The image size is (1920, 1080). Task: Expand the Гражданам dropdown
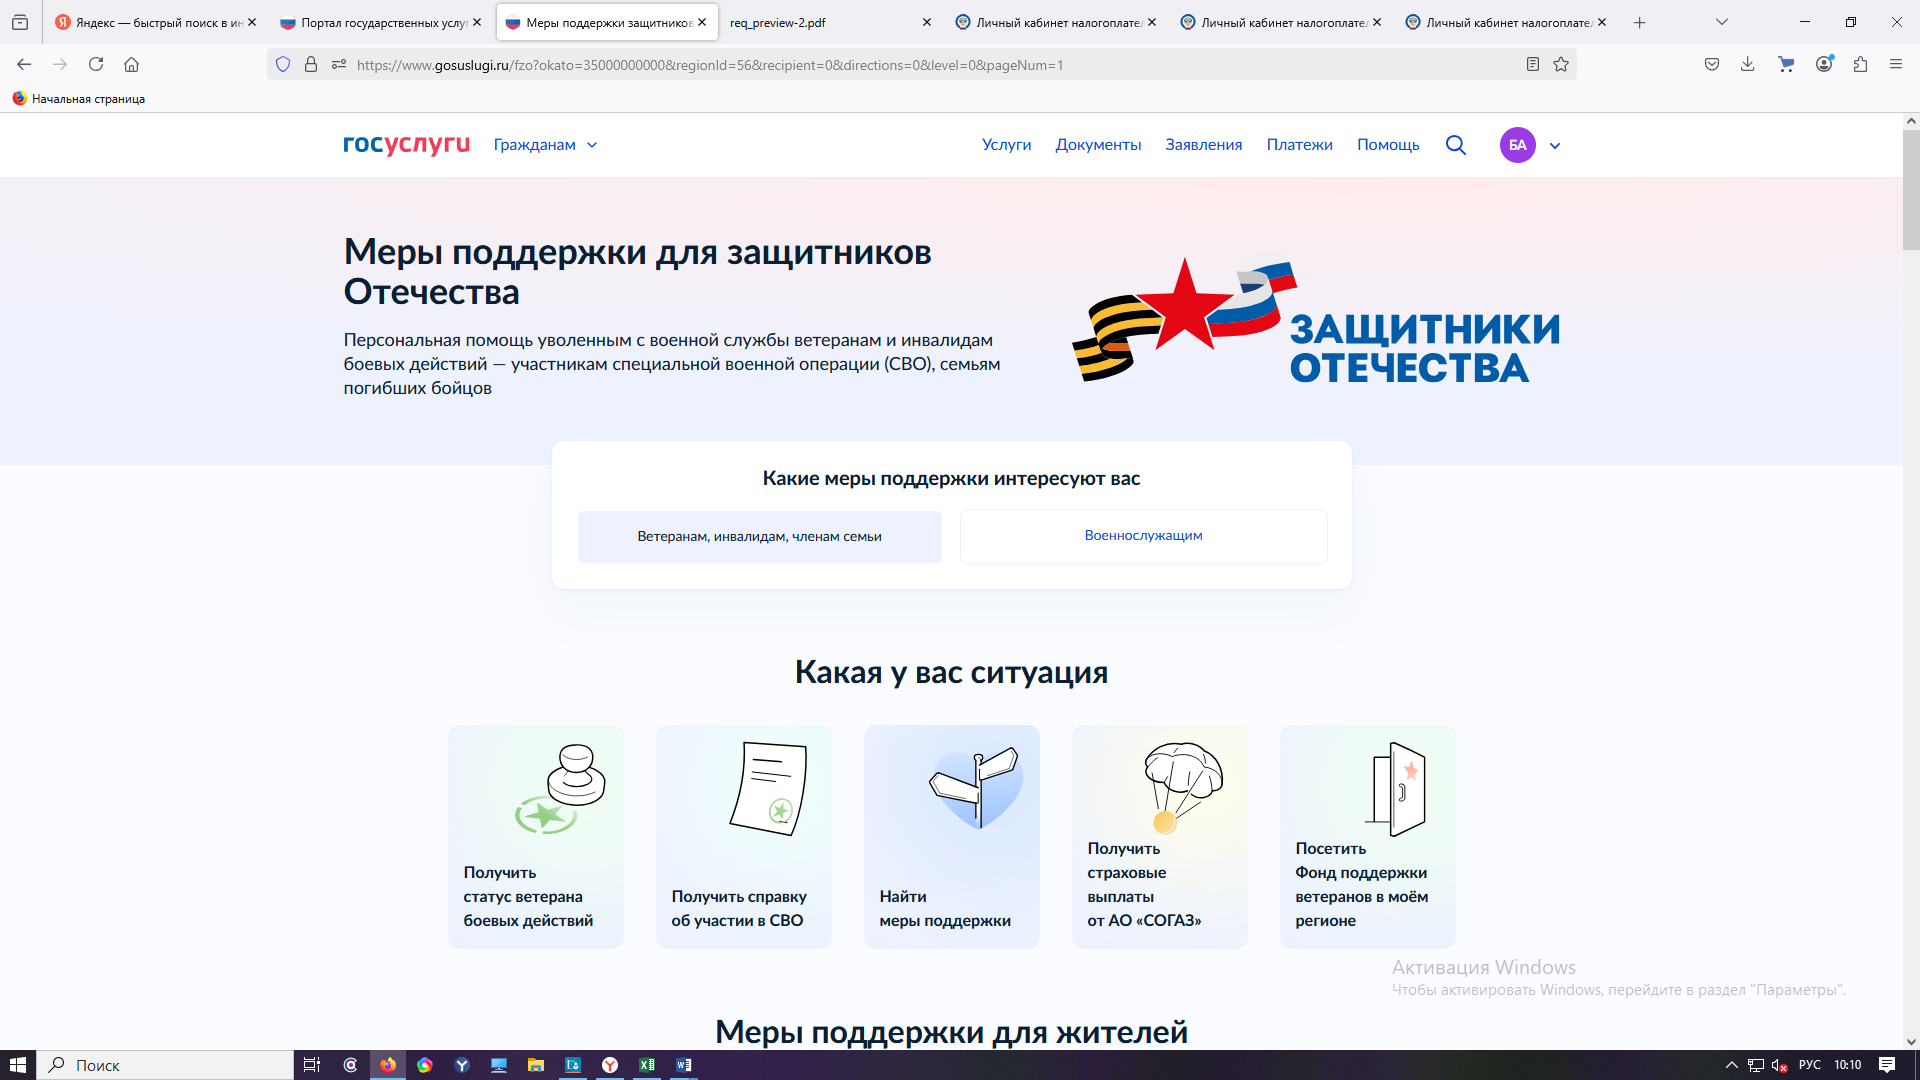pos(545,145)
